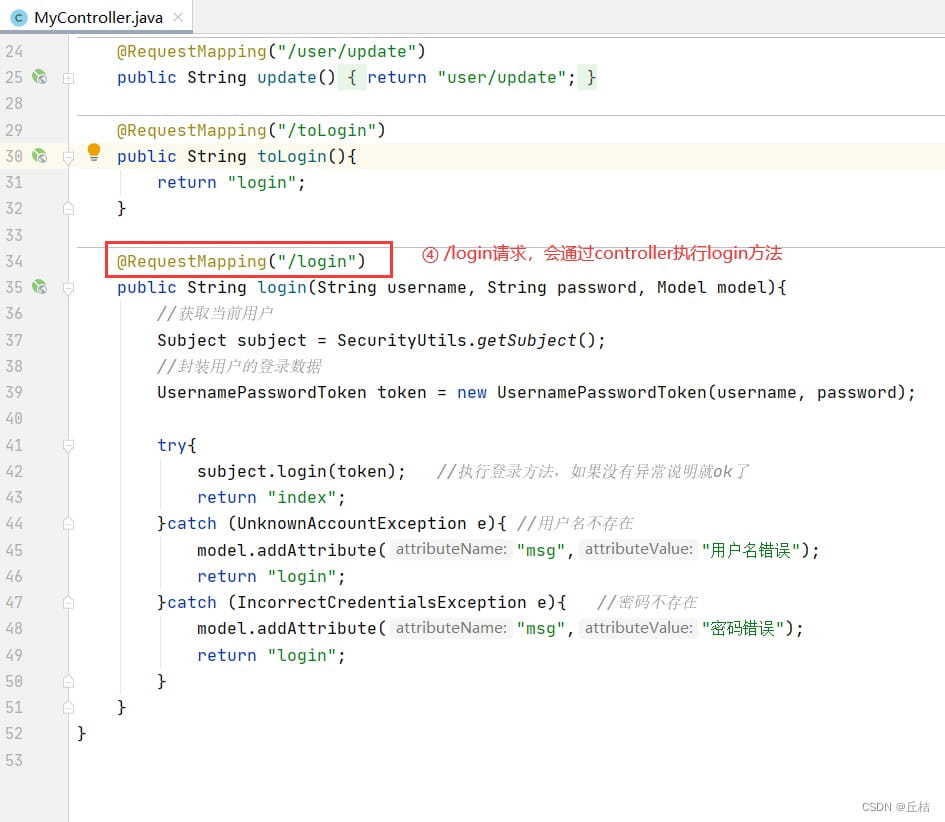Click the Java class icon on the tab
The height and width of the screenshot is (822, 945).
(19, 18)
